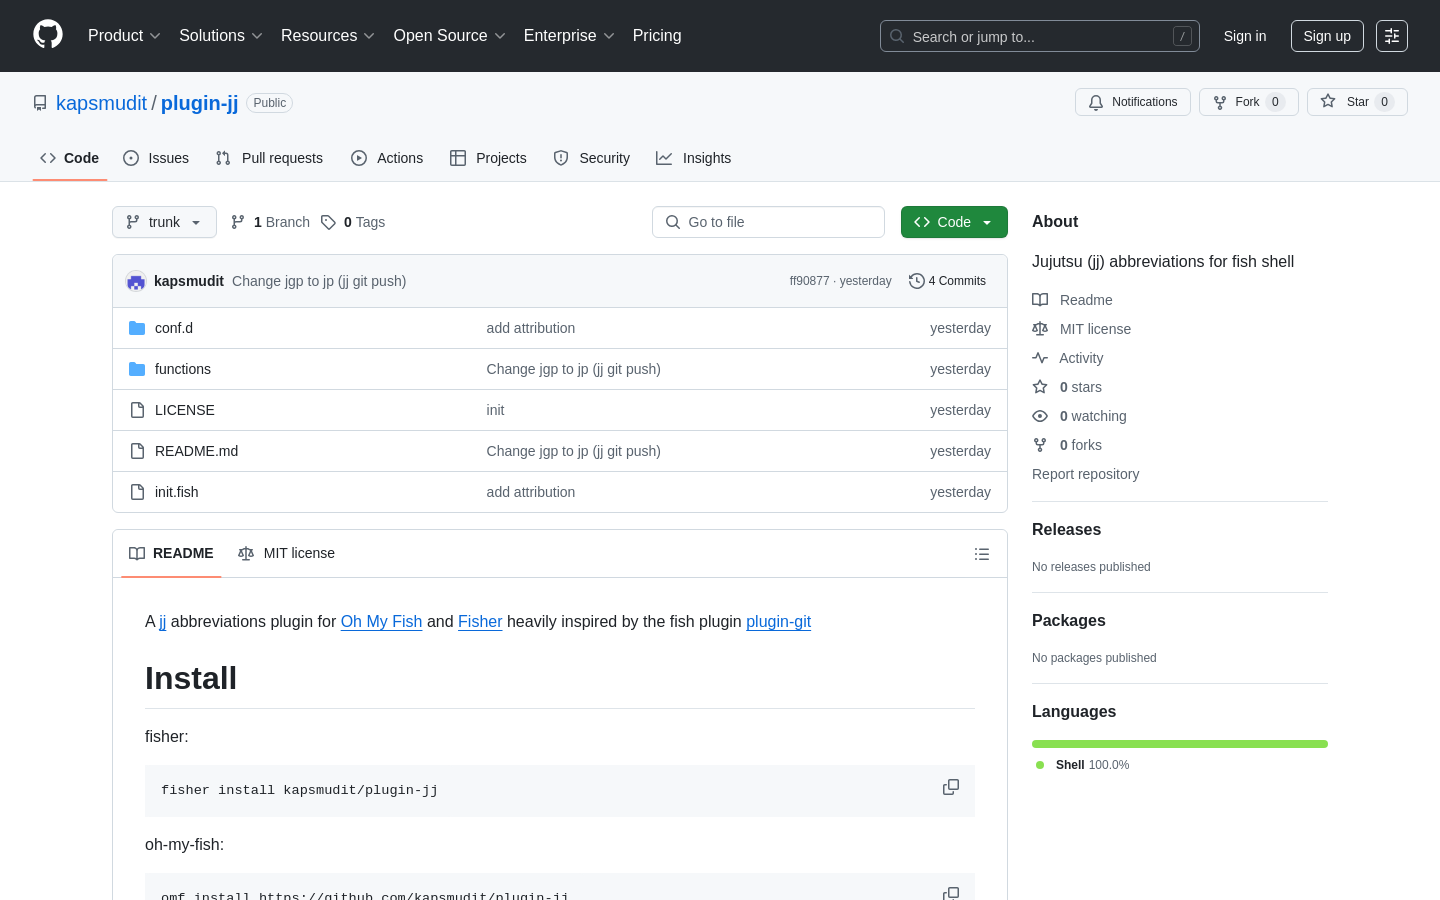The width and height of the screenshot is (1440, 900).
Task: Click the Sign in link
Action: coord(1245,36)
